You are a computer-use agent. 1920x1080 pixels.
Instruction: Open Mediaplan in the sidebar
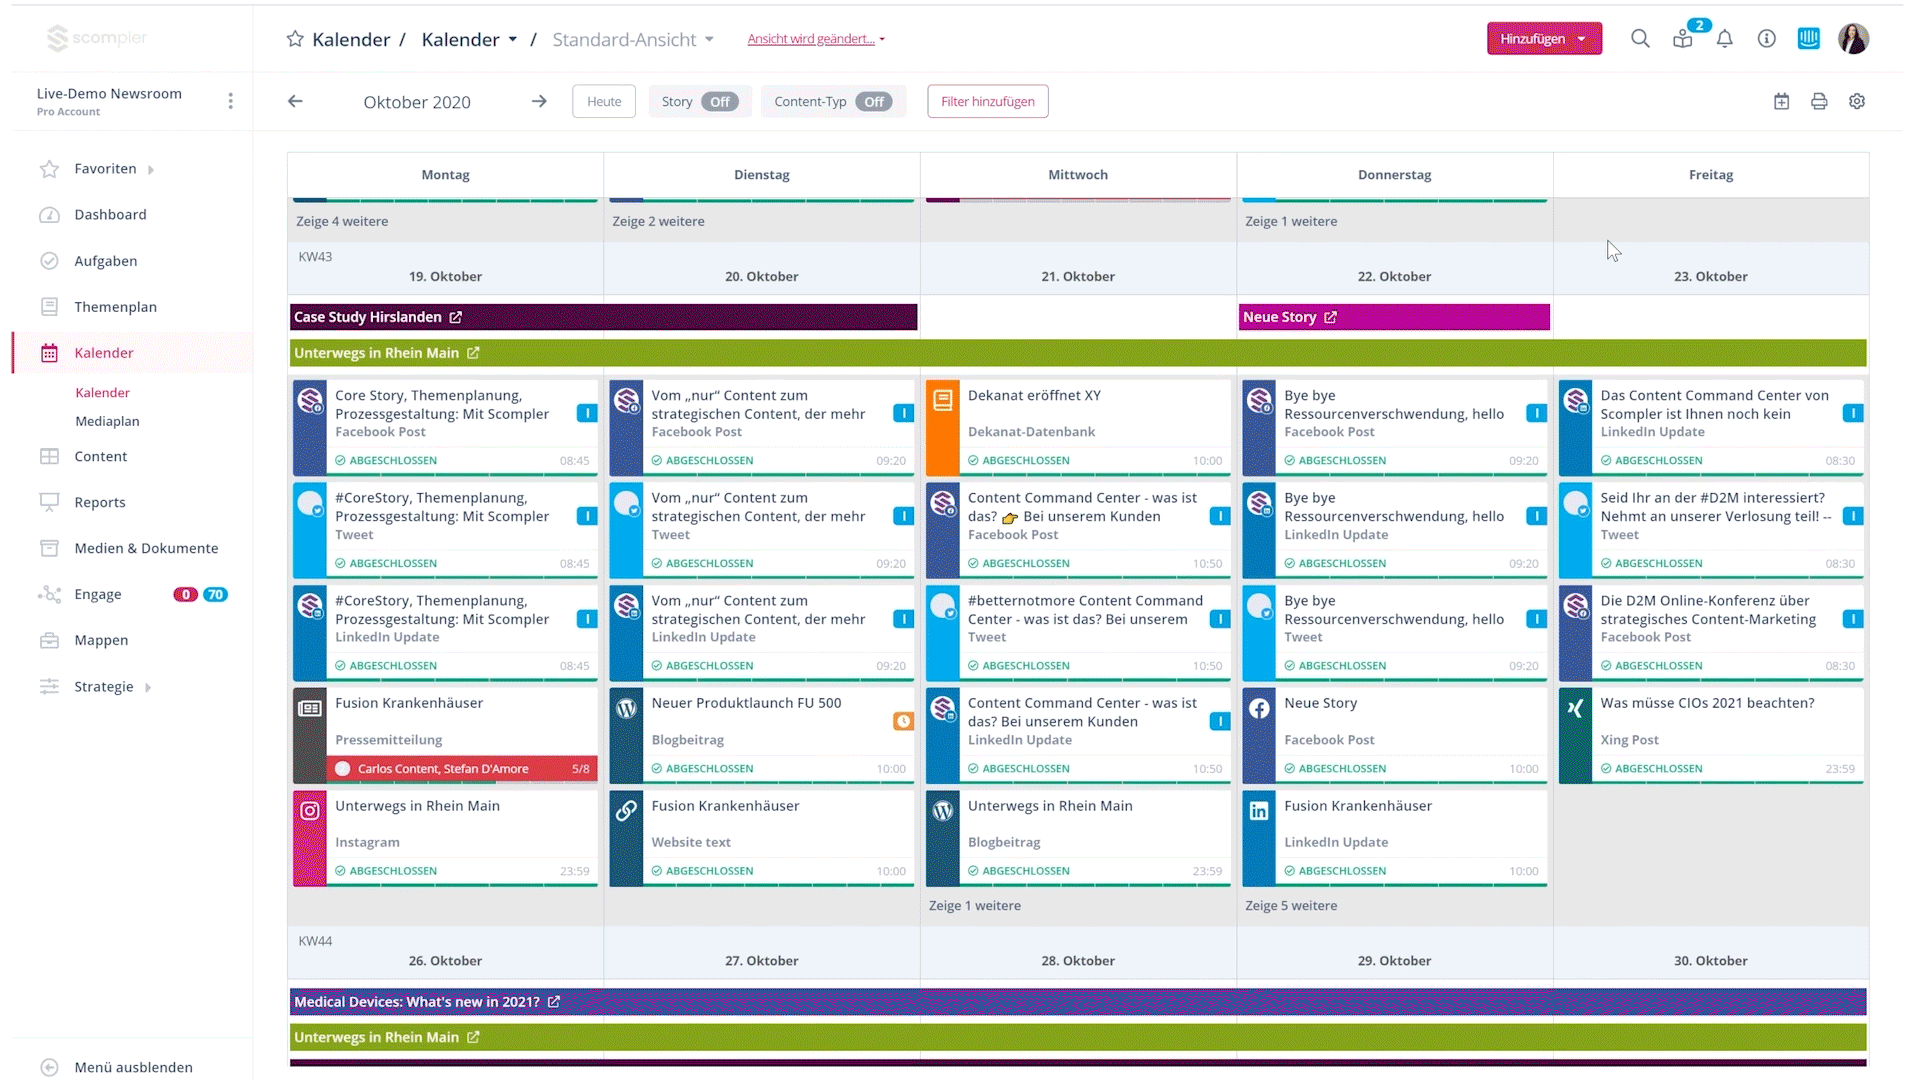(x=107, y=421)
